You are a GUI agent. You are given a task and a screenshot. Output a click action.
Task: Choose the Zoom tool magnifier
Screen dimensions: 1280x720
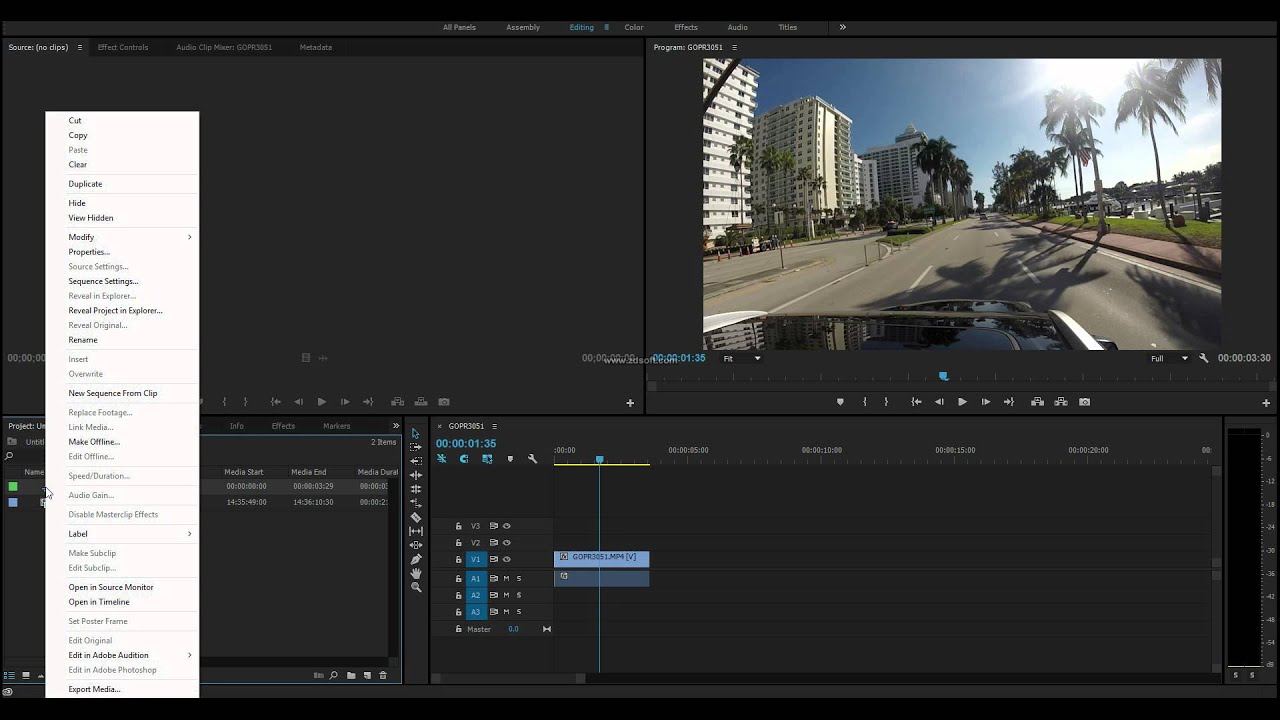pos(416,587)
